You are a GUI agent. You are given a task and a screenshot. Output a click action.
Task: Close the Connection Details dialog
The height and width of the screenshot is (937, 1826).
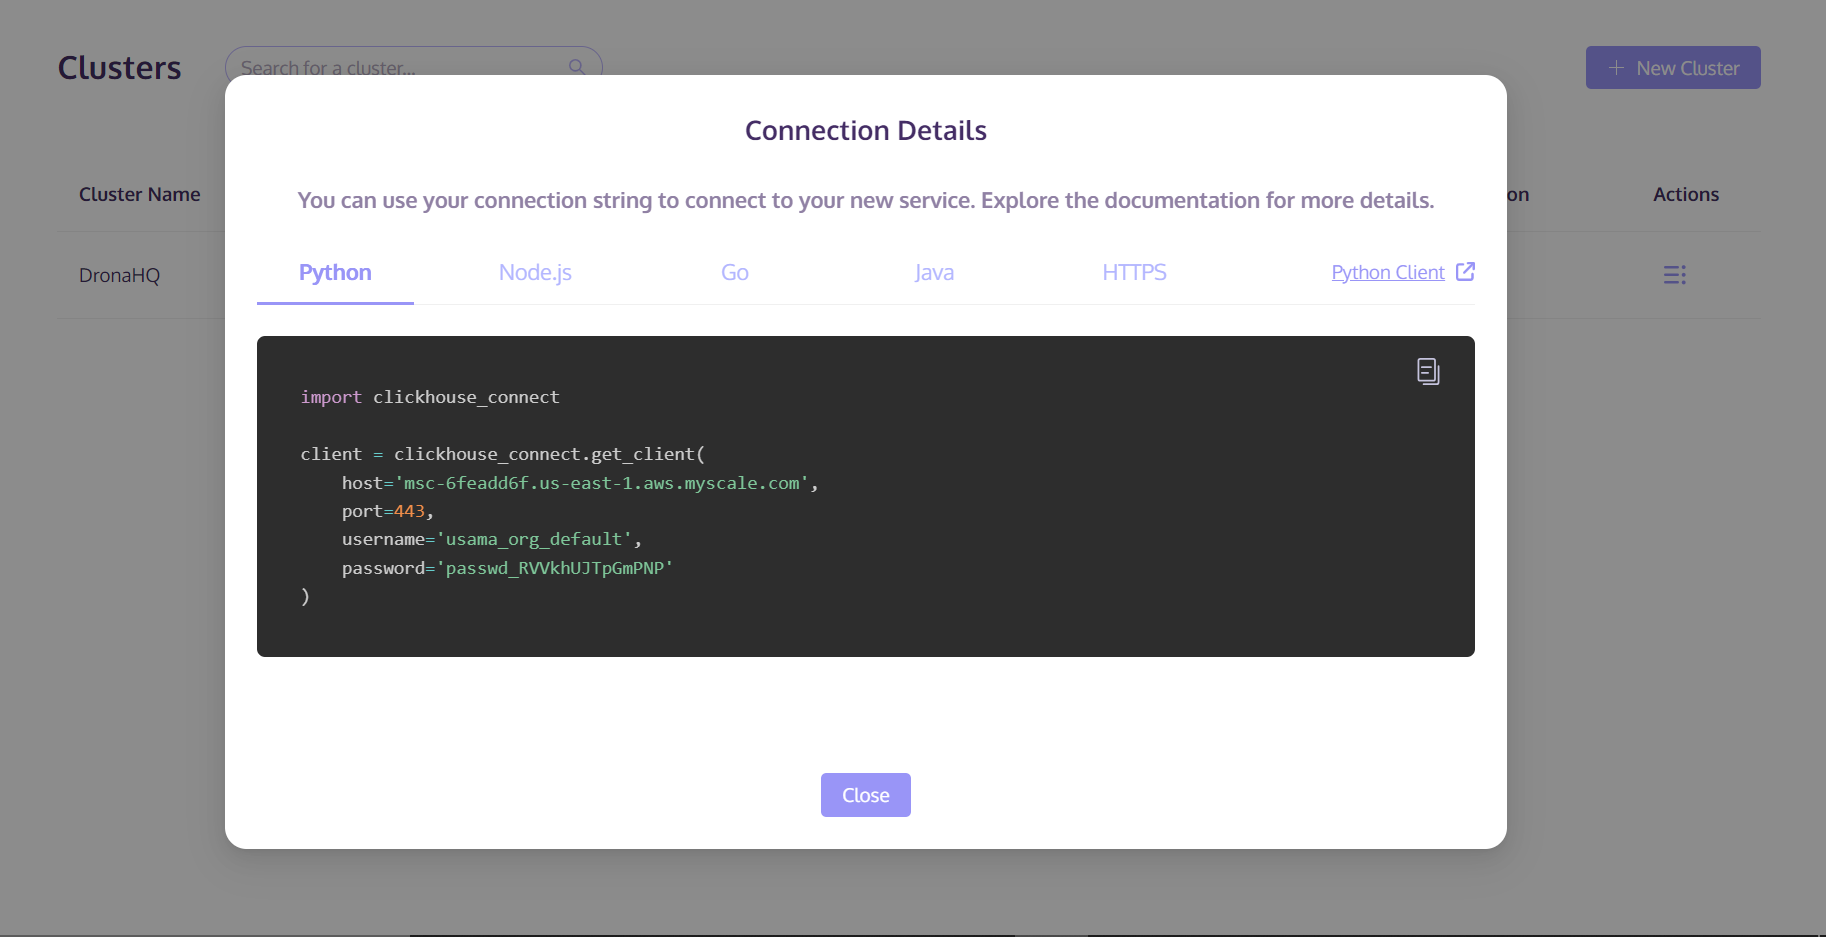[x=866, y=795]
